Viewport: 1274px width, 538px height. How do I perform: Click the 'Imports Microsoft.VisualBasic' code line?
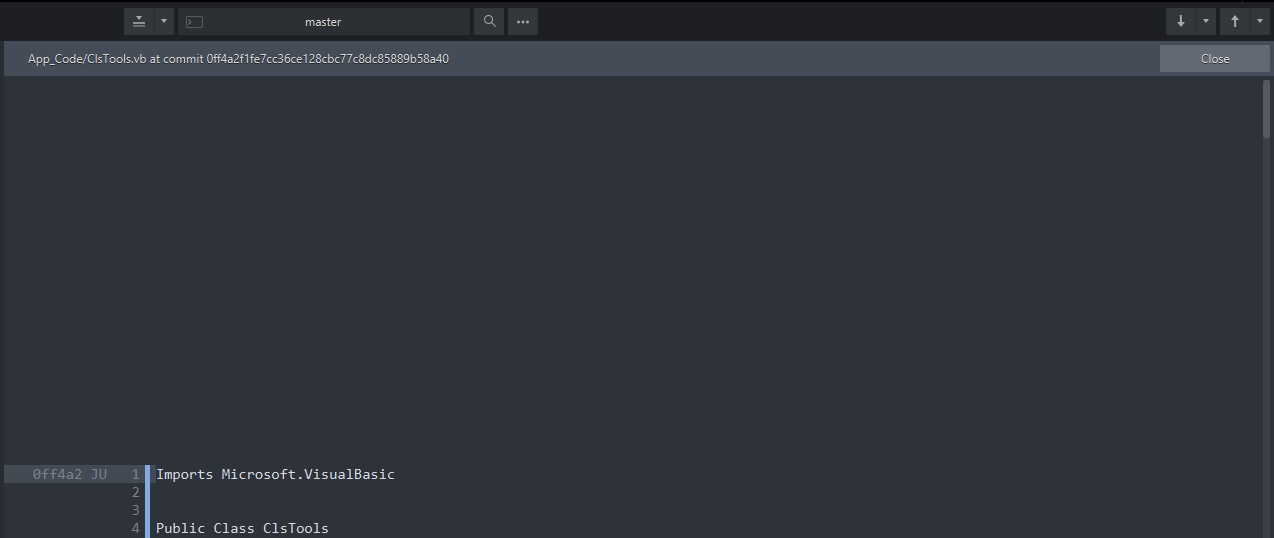(275, 474)
